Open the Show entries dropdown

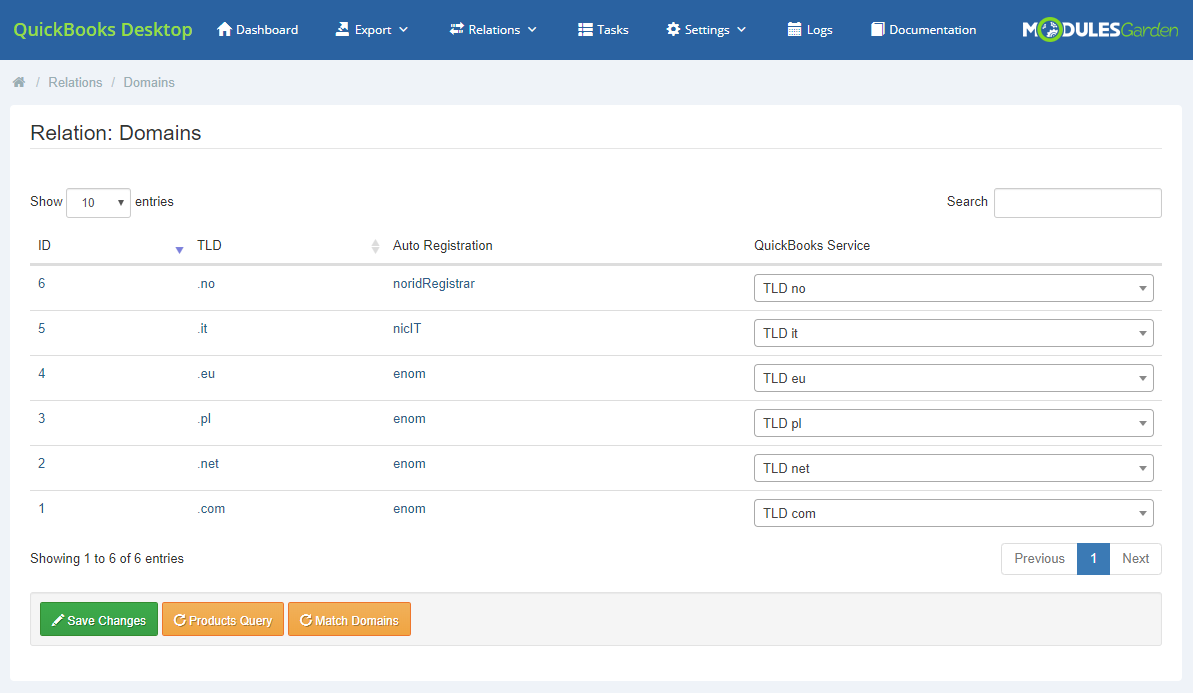click(x=97, y=202)
